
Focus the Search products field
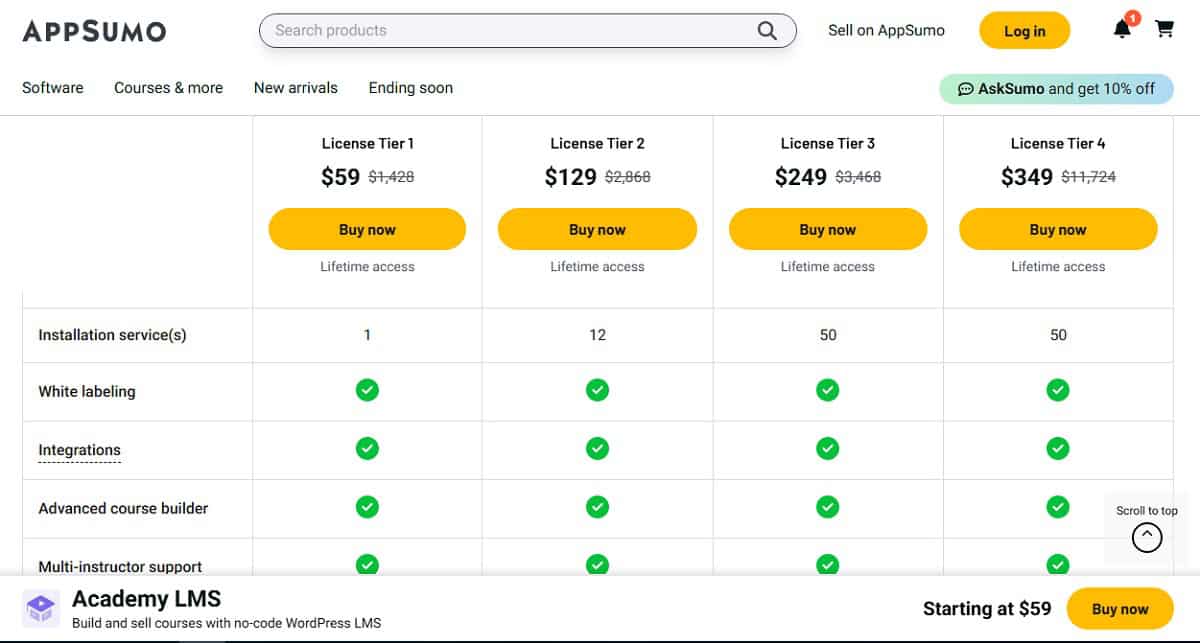(528, 31)
